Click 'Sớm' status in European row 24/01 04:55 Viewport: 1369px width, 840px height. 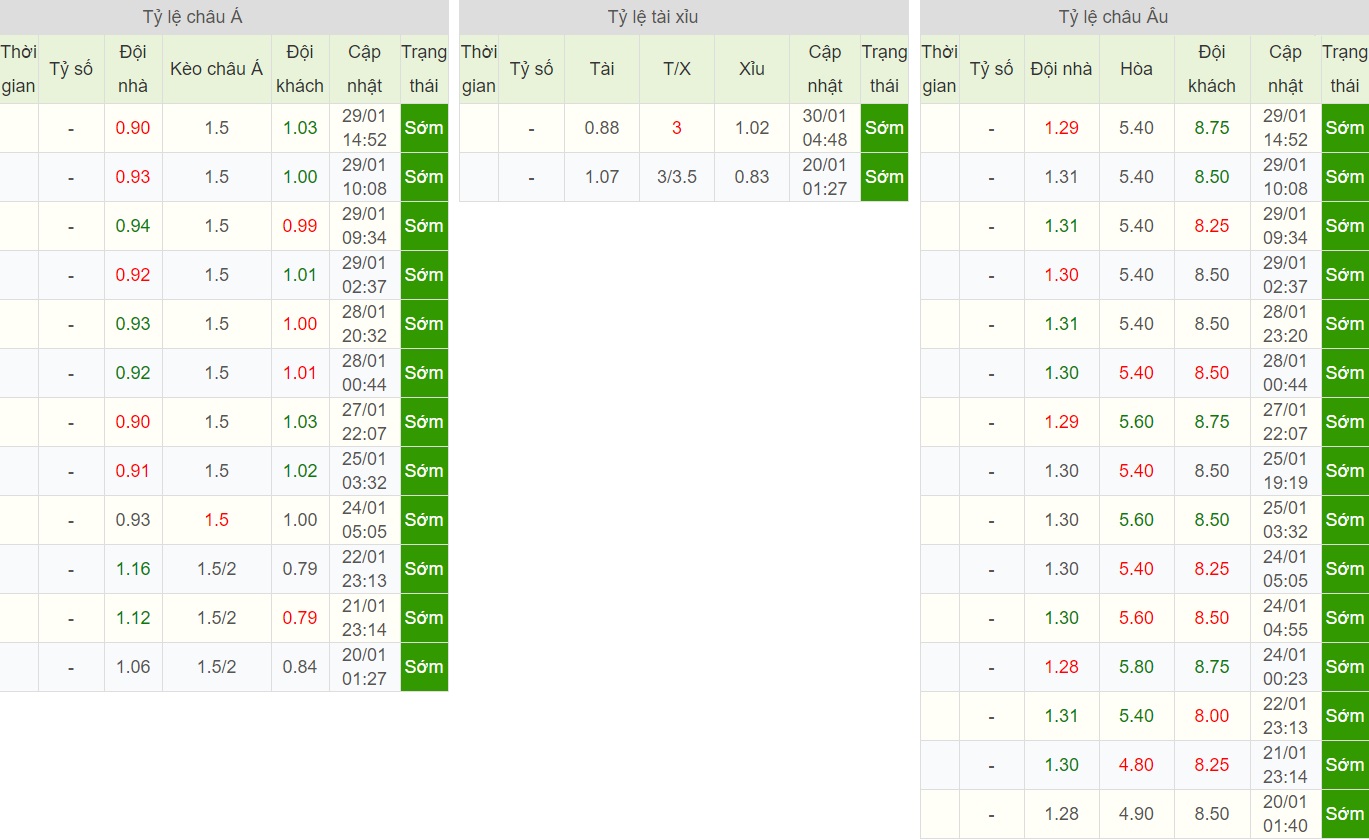pyautogui.click(x=1344, y=618)
